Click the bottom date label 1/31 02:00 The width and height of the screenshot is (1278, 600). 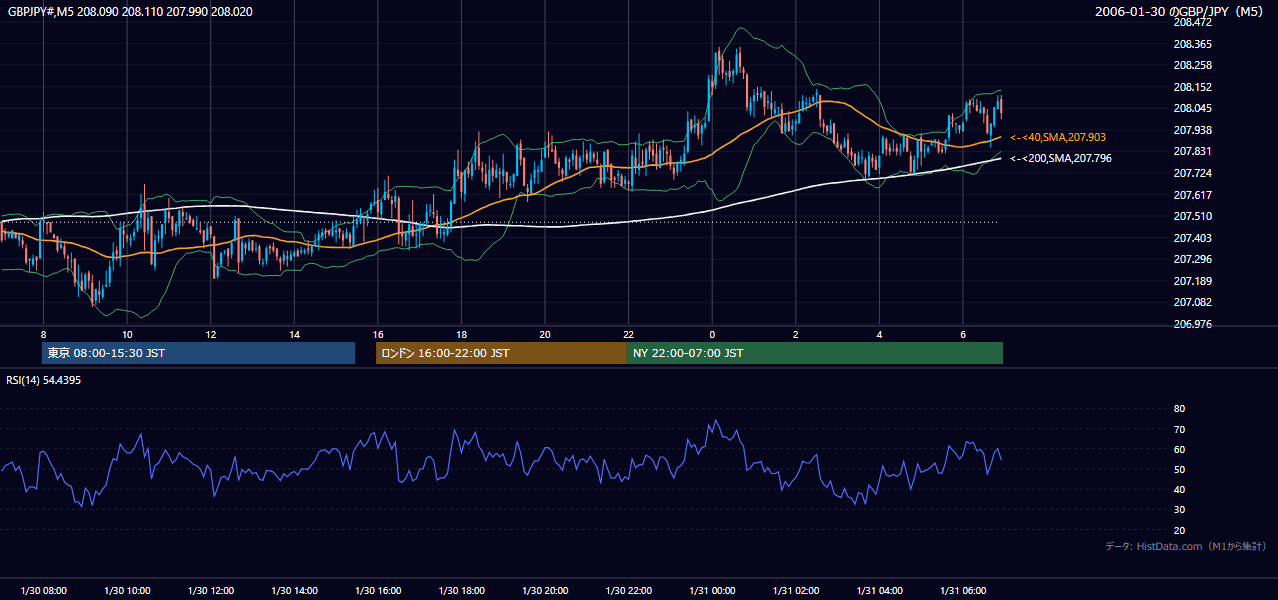[x=796, y=591]
